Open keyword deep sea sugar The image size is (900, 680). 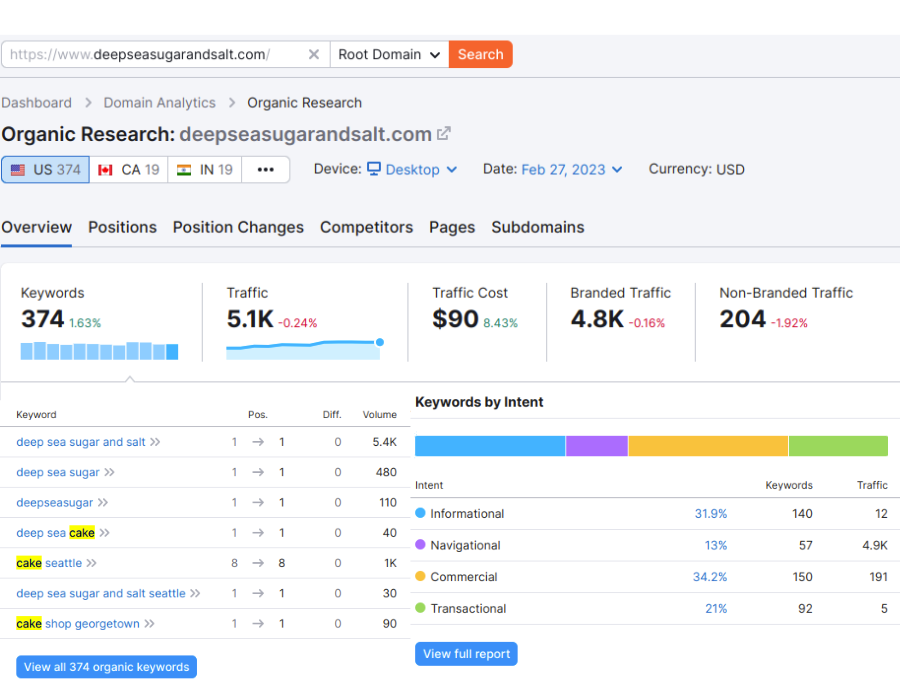[x=58, y=472]
